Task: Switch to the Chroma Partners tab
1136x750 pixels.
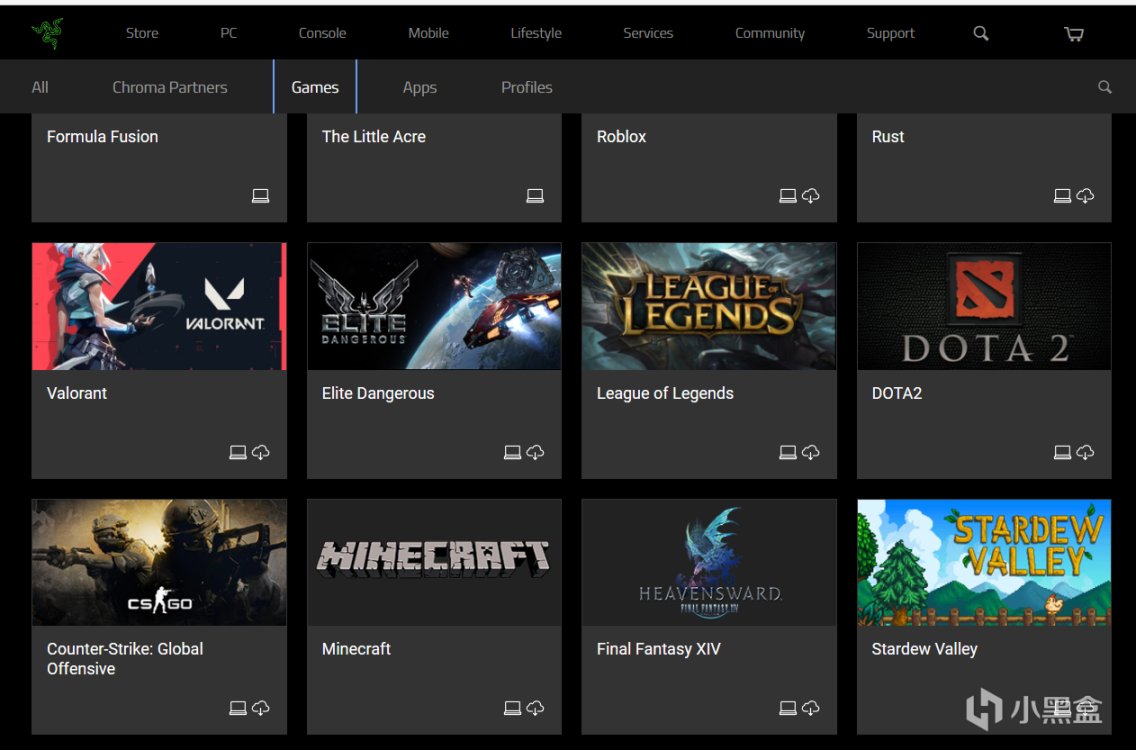Action: pos(170,87)
